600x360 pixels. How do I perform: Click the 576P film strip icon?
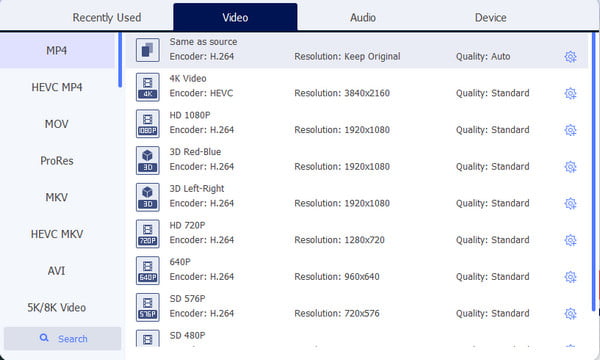tap(148, 307)
